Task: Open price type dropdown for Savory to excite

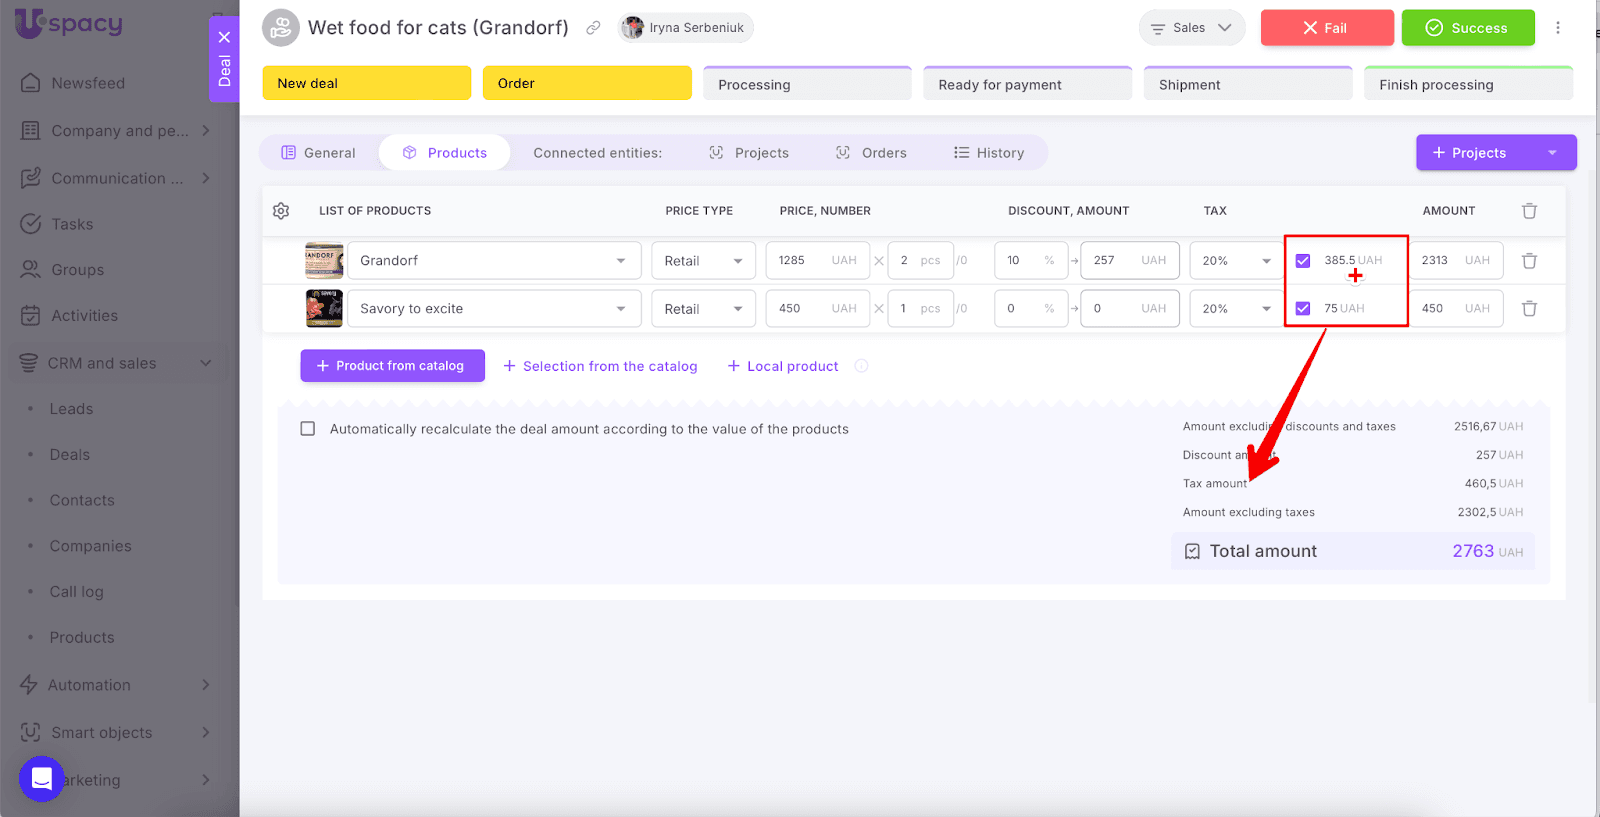Action: pos(703,309)
